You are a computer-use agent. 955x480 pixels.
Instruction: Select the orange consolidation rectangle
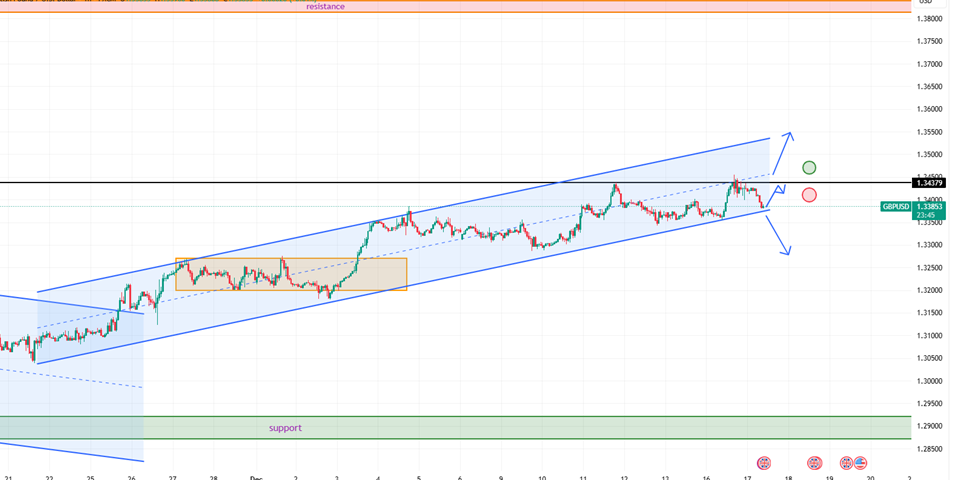coord(291,274)
